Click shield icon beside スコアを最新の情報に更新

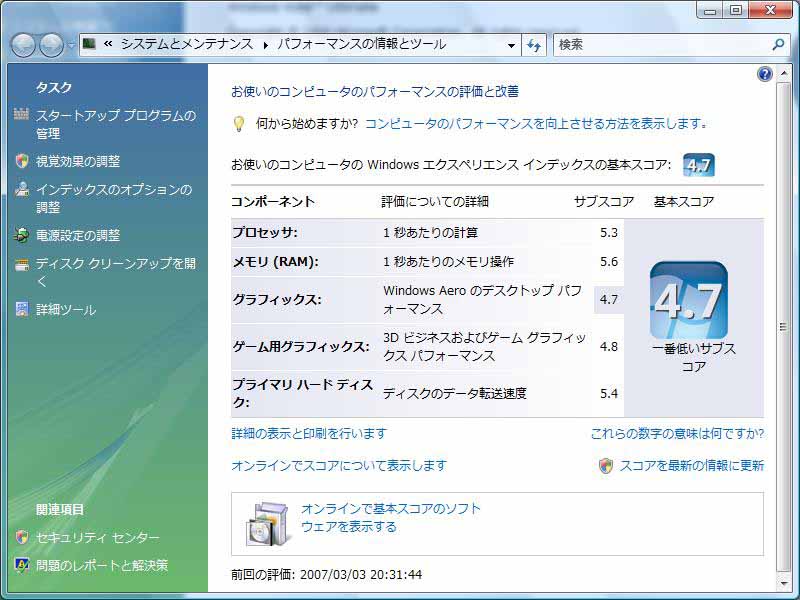pos(606,465)
